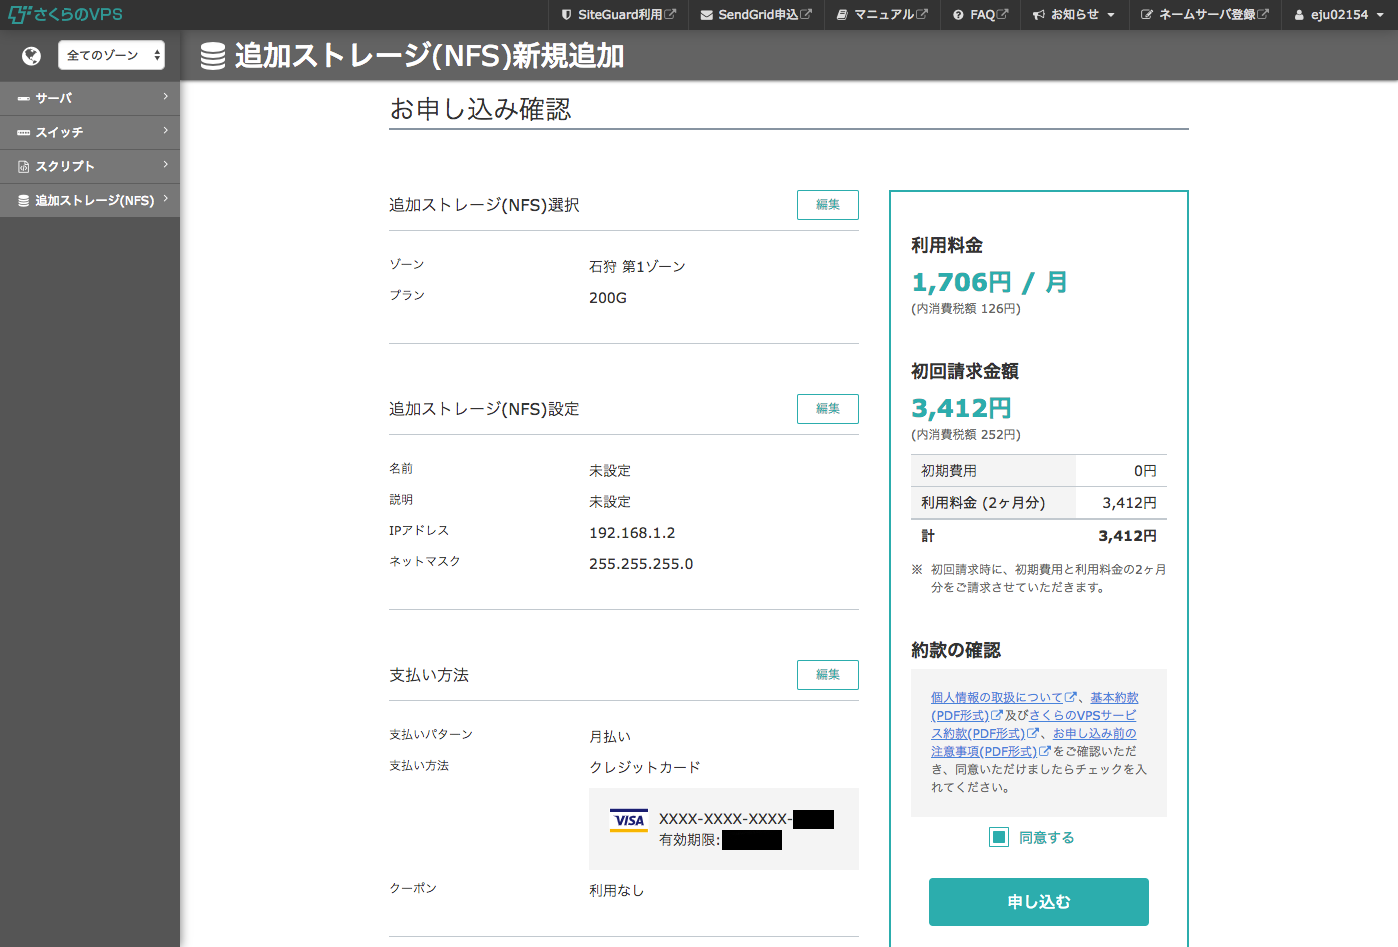This screenshot has height=947, width=1398.
Task: Click the user profile icon
Action: click(x=1300, y=15)
